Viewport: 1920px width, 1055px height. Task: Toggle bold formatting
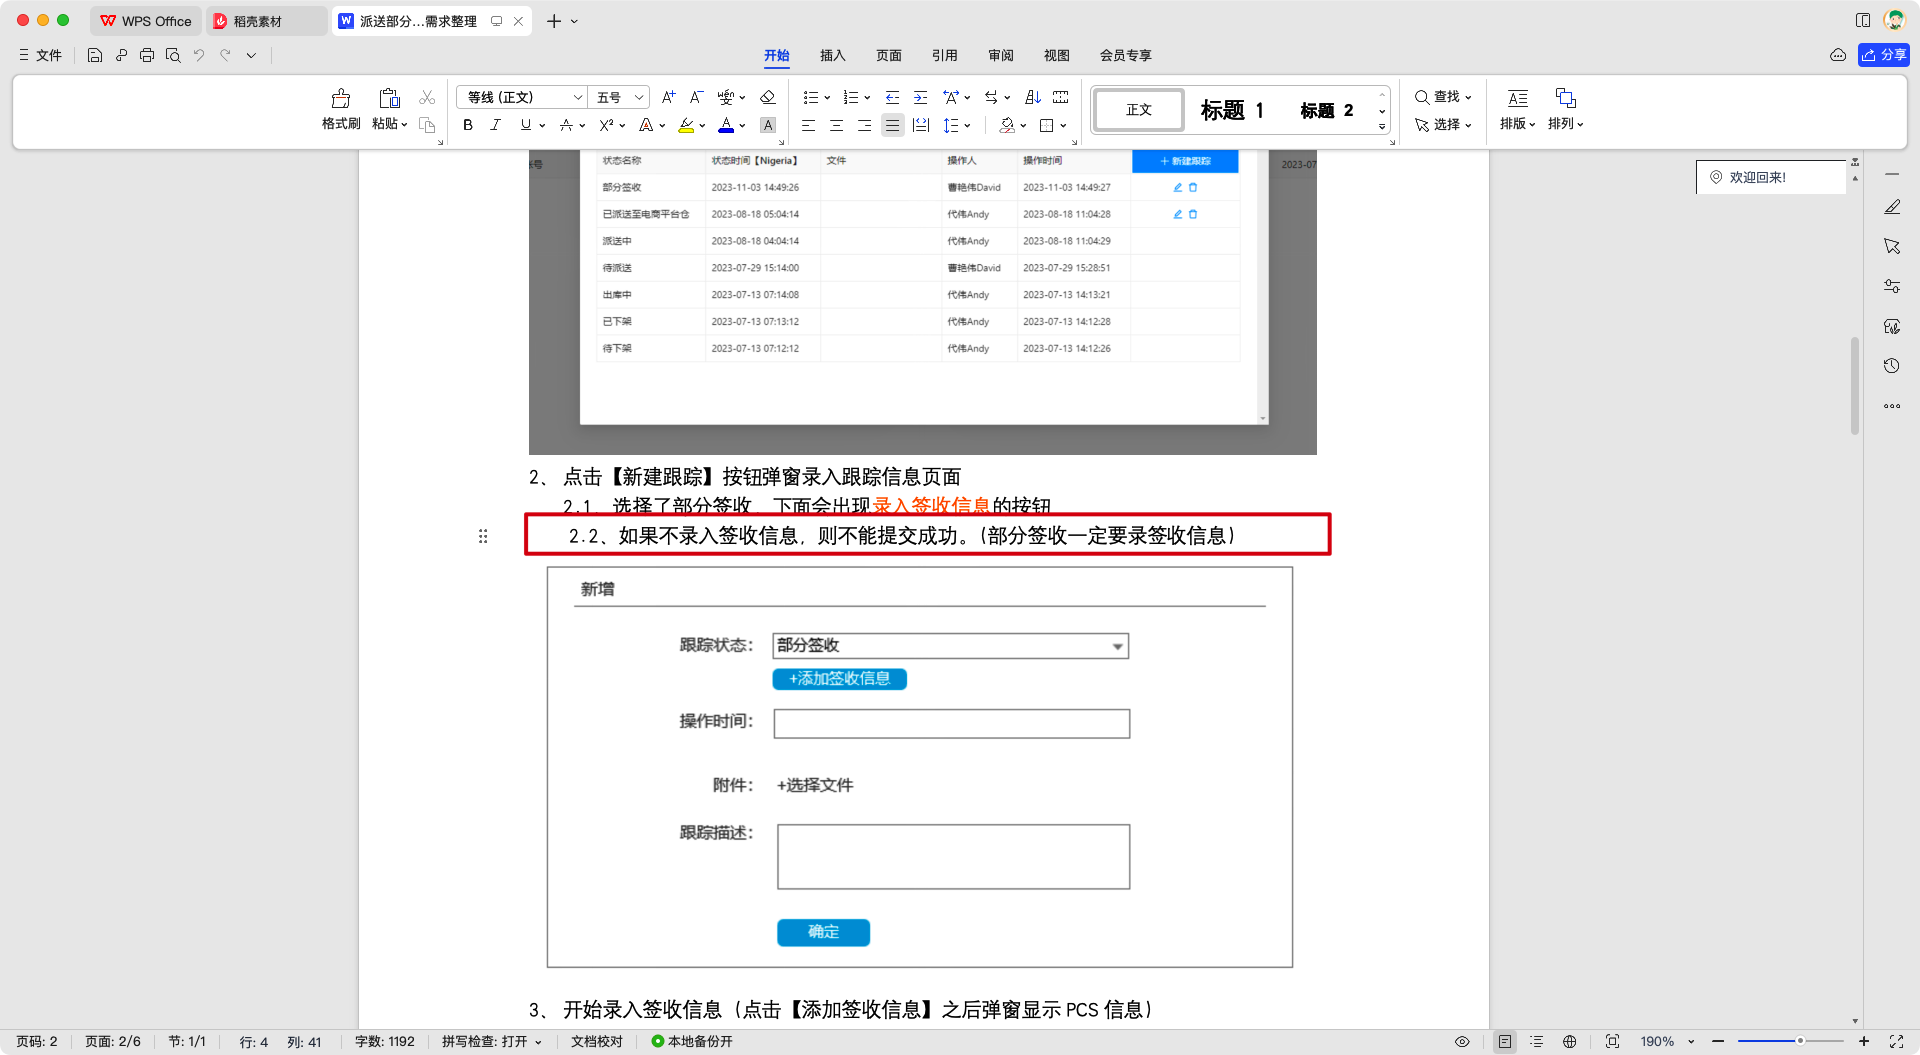(x=467, y=125)
